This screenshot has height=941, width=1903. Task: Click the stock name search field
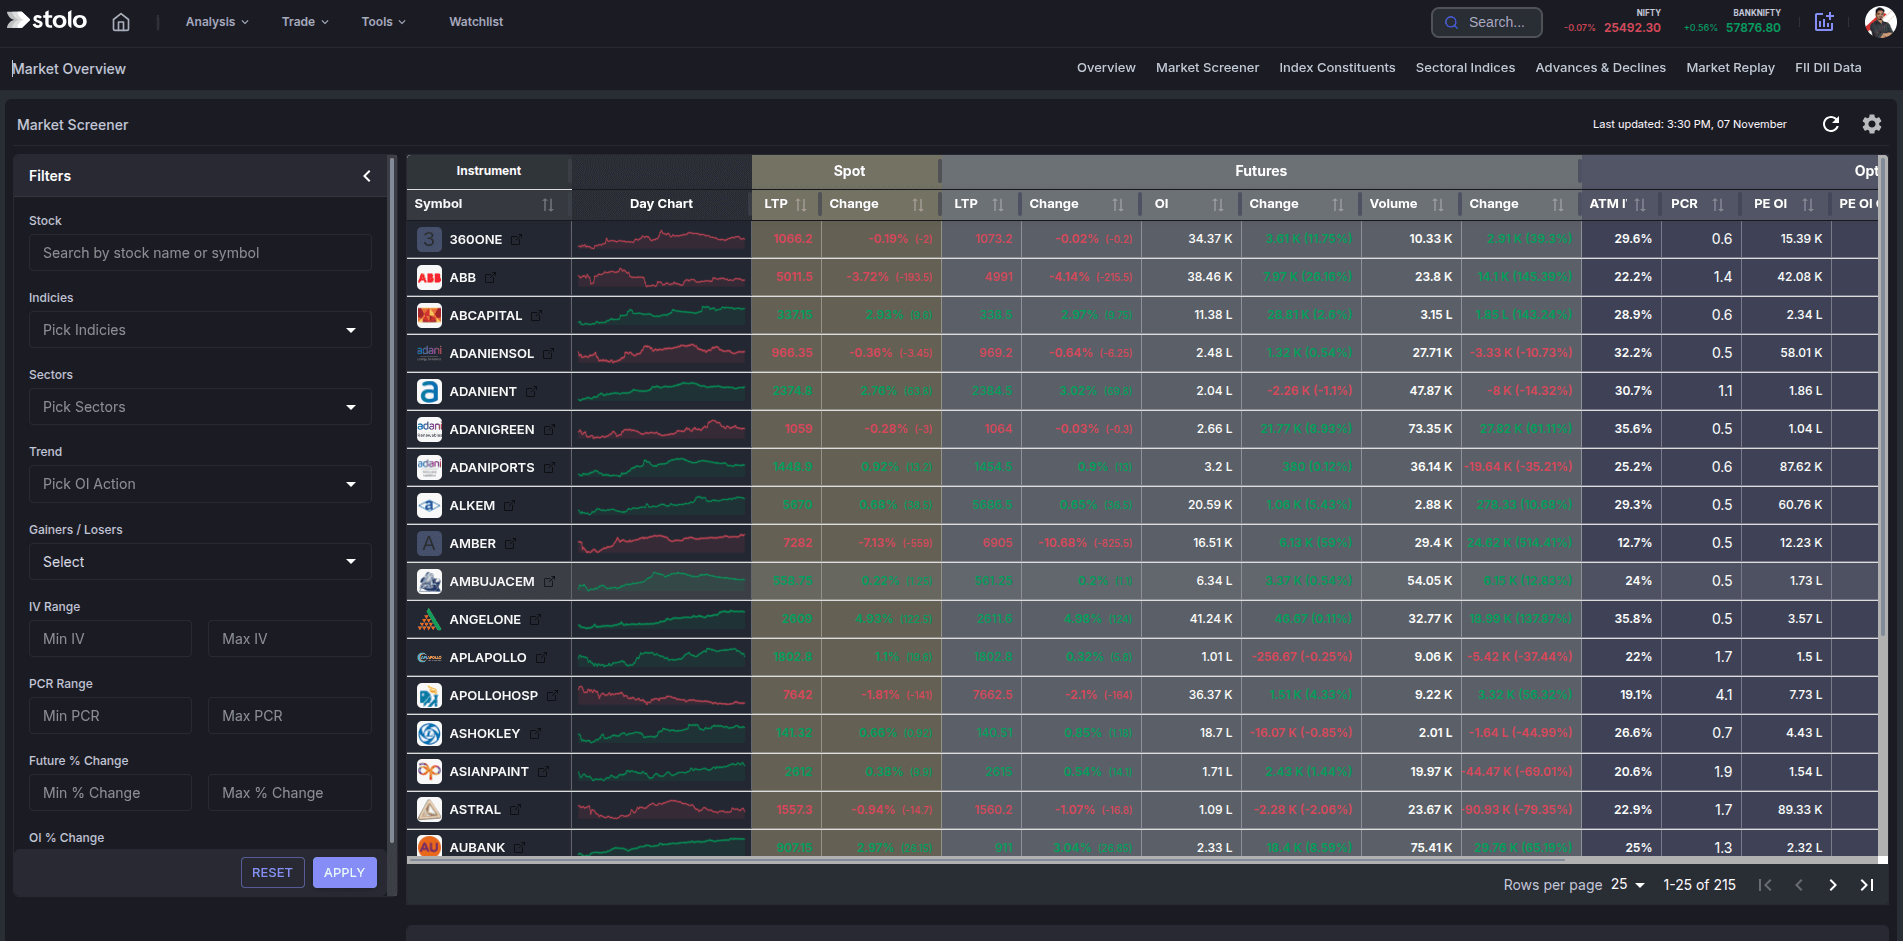pyautogui.click(x=199, y=252)
